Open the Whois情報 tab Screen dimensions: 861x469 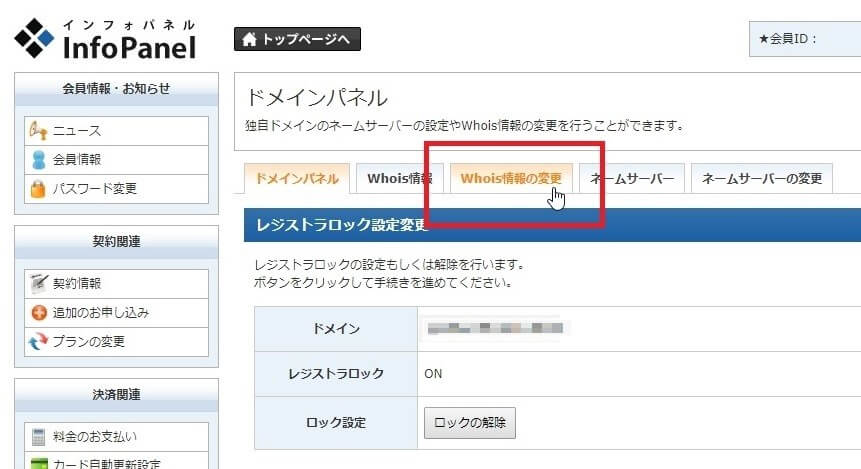(x=399, y=179)
